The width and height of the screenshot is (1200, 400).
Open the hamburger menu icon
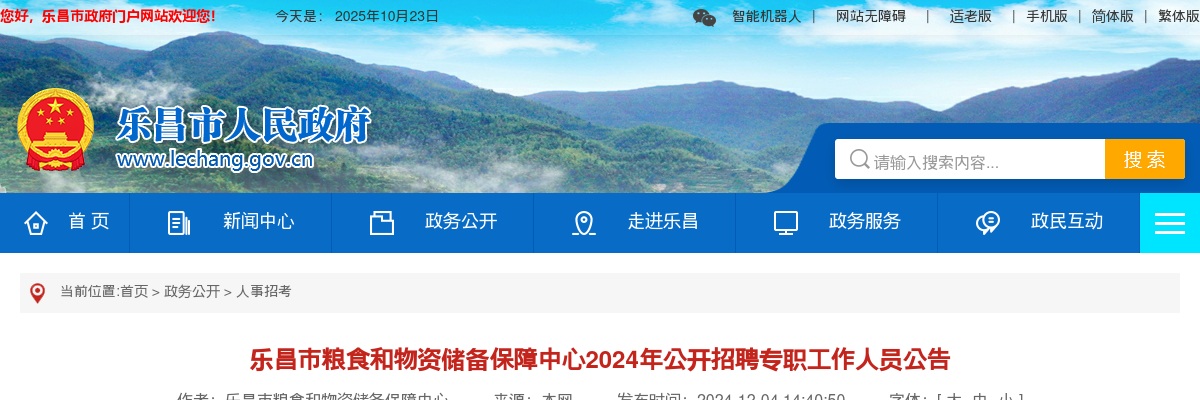(x=1169, y=223)
